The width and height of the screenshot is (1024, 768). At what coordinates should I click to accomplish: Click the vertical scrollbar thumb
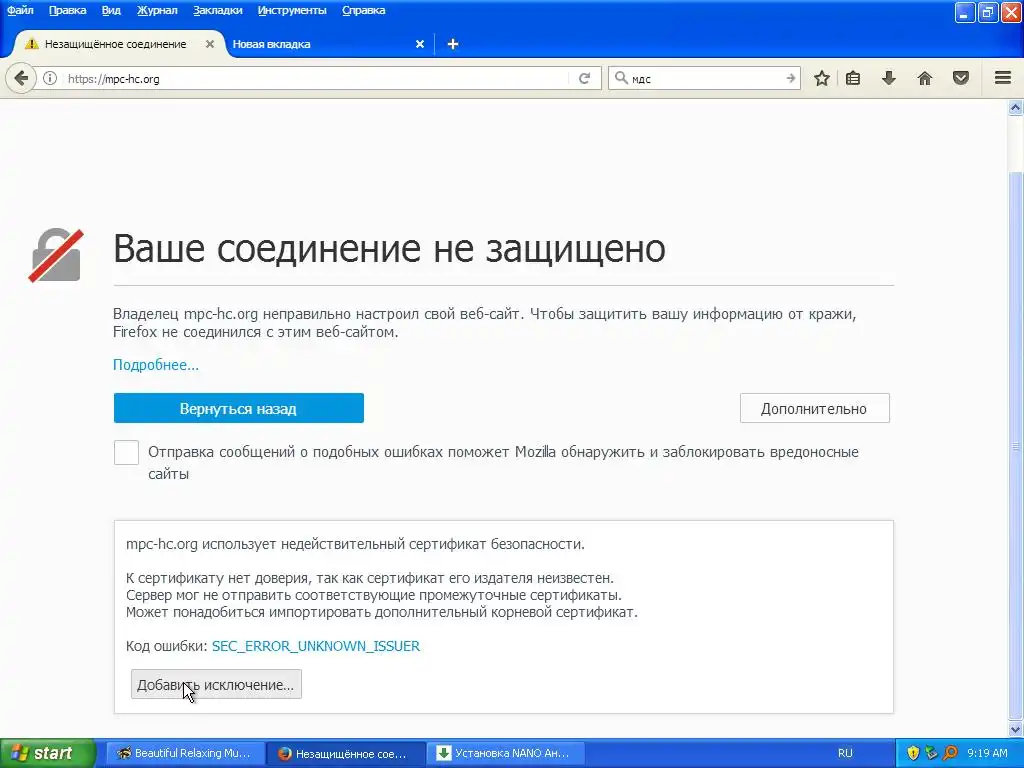[1016, 444]
